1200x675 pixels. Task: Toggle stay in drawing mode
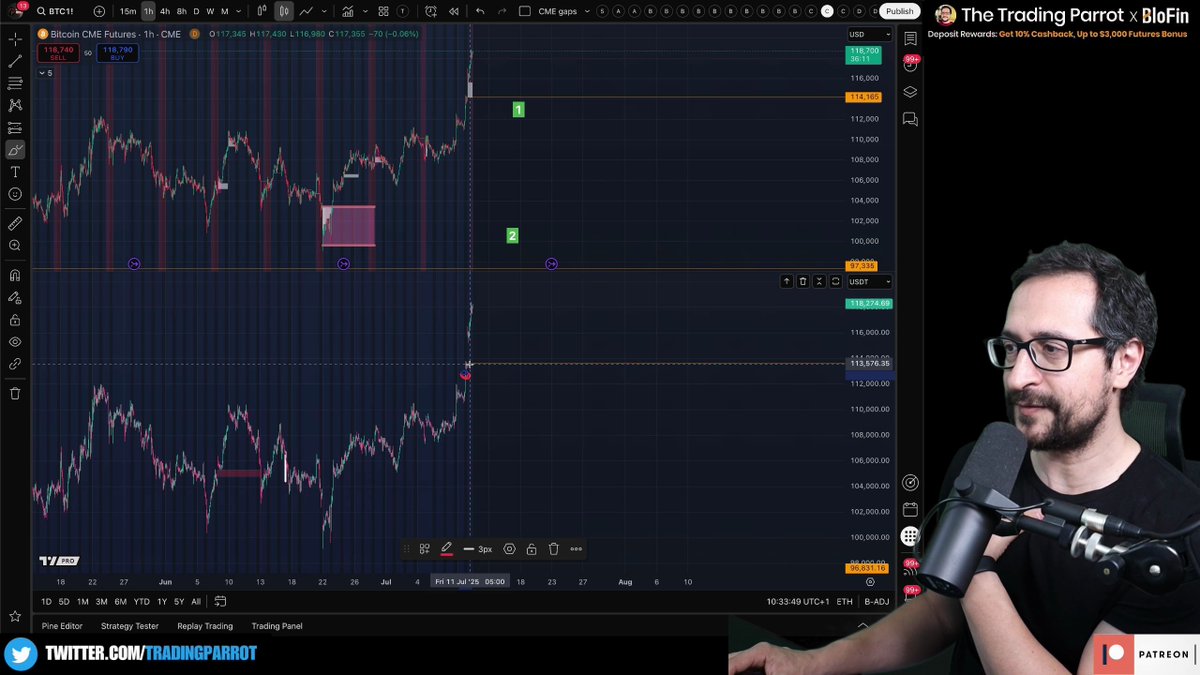[15, 298]
